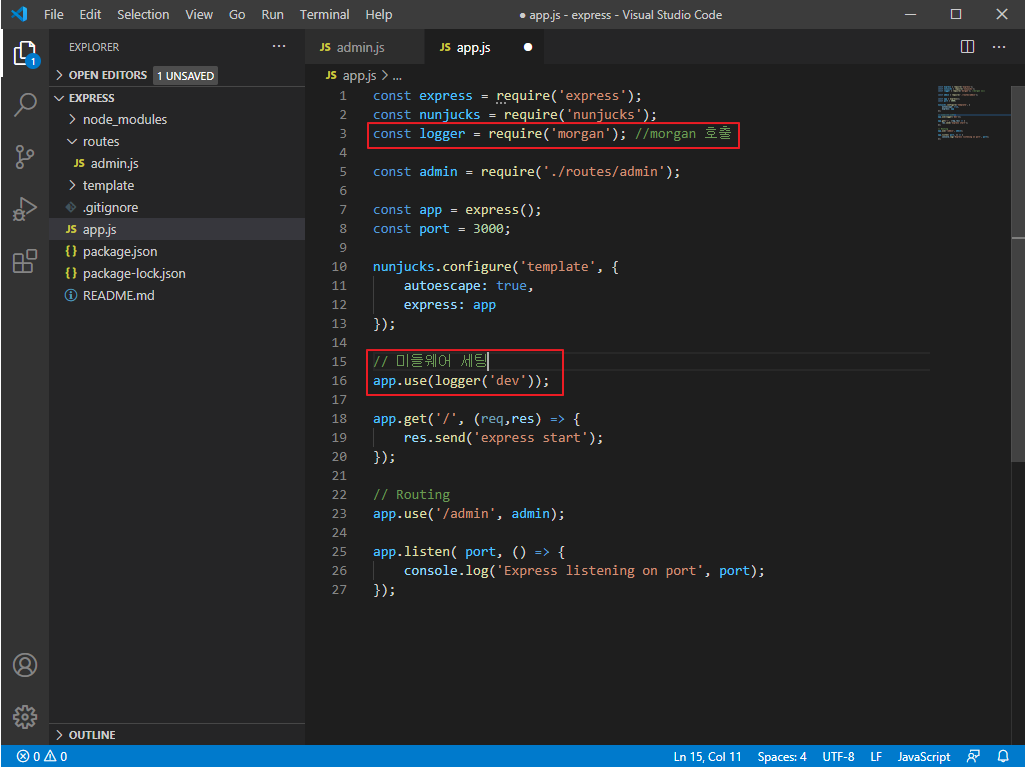Click the feedback icon in status bar
Screen dimensions: 1026x767
coord(973,757)
